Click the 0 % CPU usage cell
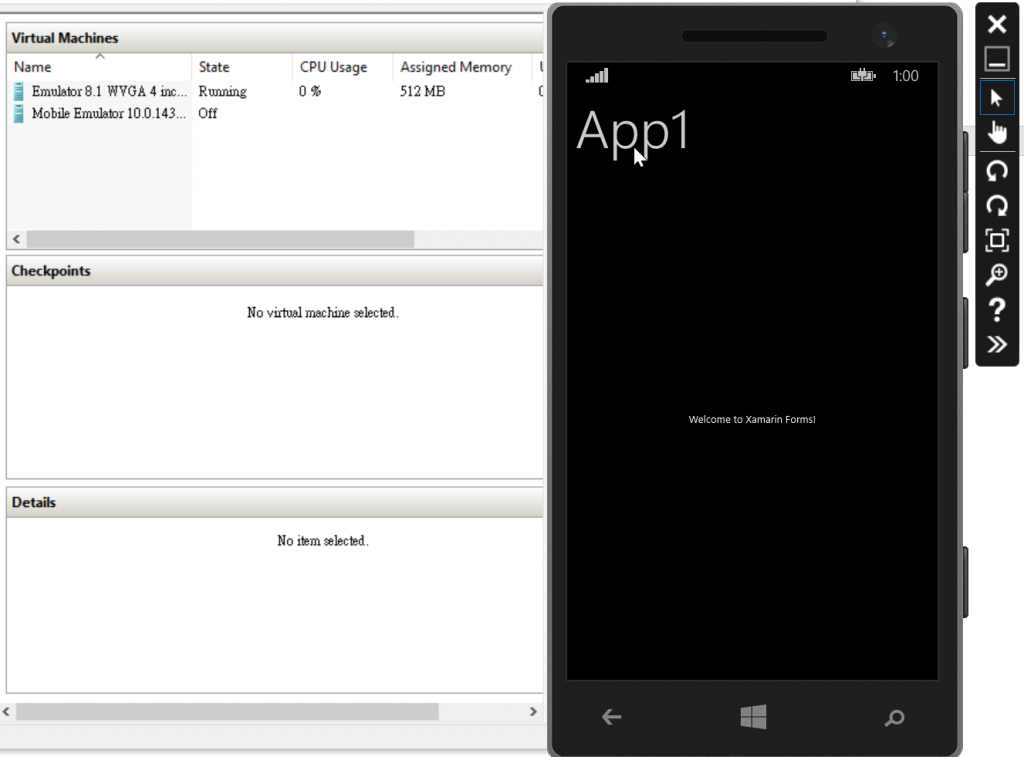Screen dimensions: 1024x757 point(310,91)
